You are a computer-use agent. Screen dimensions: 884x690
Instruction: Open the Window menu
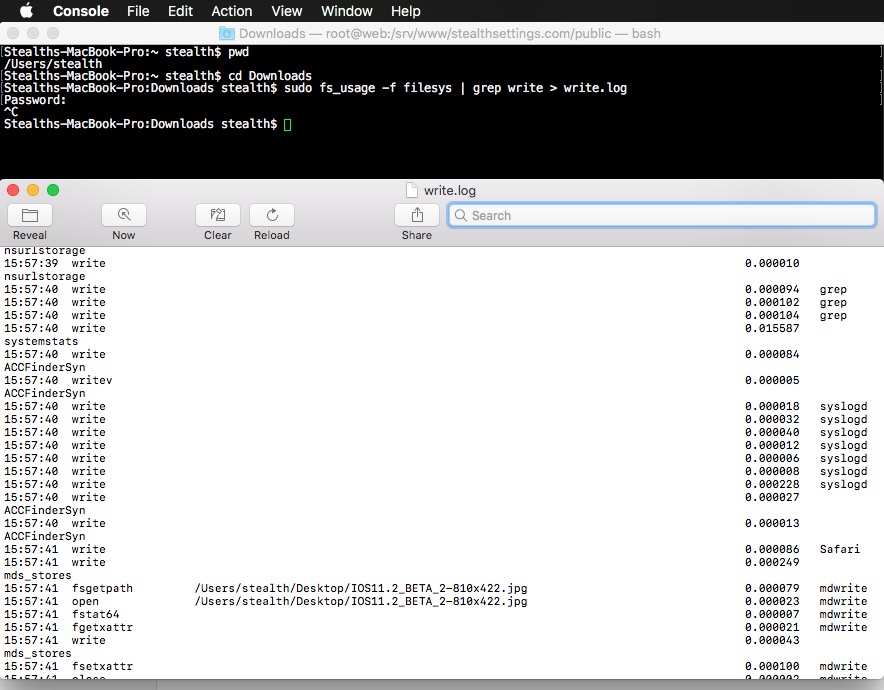(346, 11)
